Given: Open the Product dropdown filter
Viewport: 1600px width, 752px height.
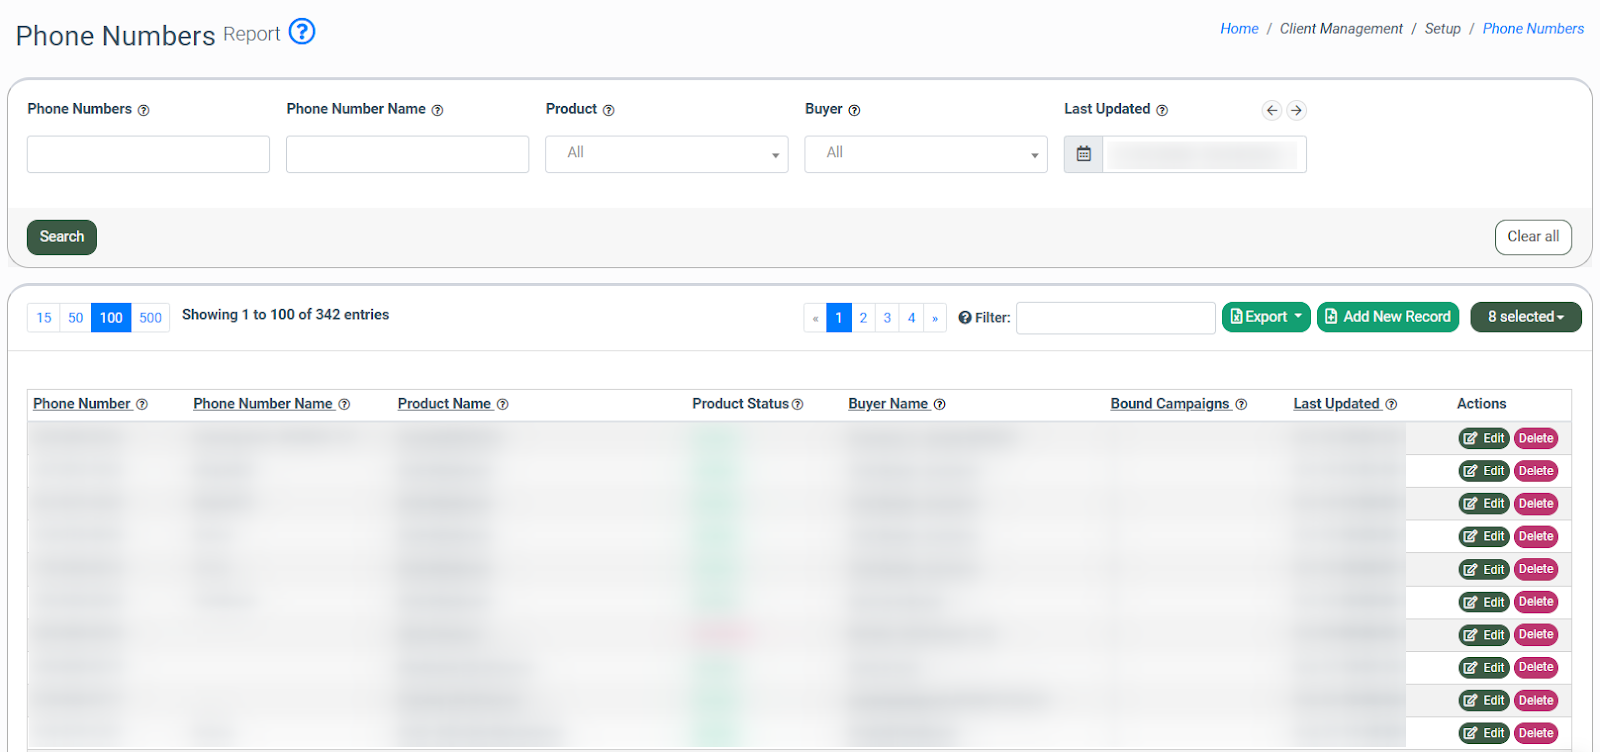Looking at the screenshot, I should [666, 154].
